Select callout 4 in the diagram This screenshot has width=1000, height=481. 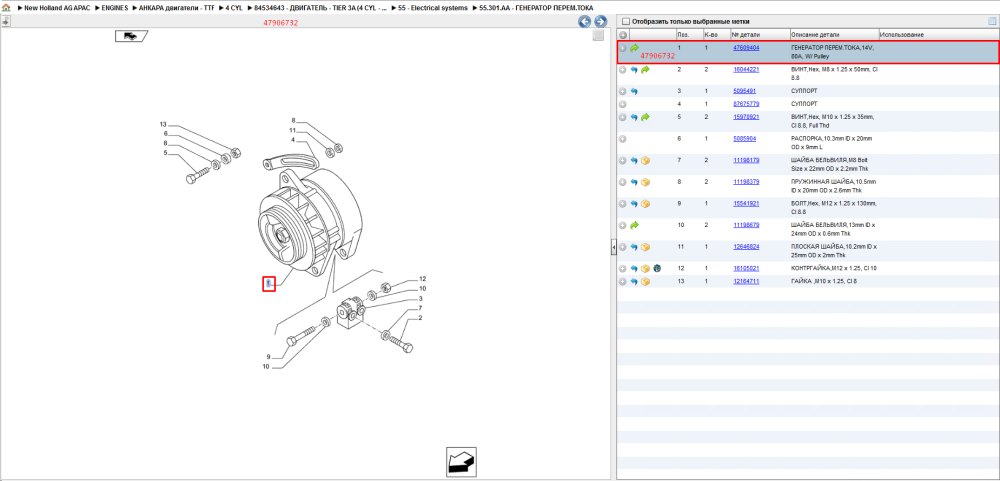(x=293, y=140)
